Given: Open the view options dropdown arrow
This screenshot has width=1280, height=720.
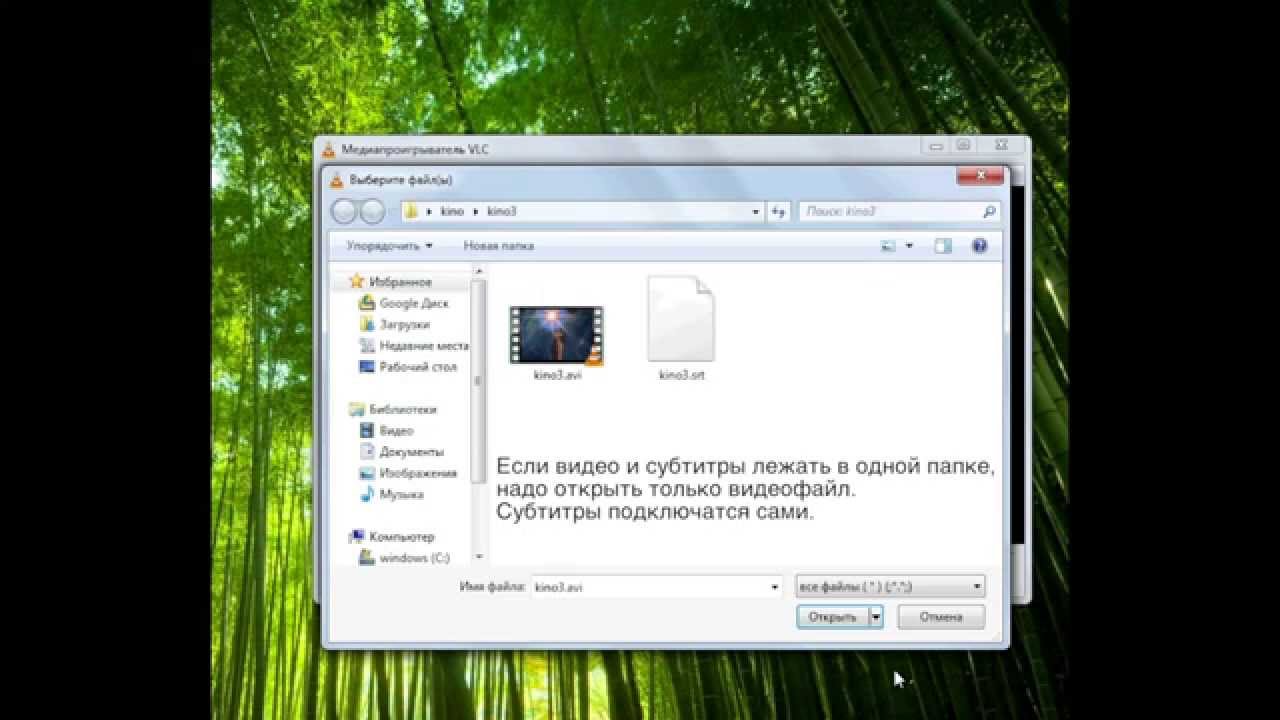Looking at the screenshot, I should 909,245.
